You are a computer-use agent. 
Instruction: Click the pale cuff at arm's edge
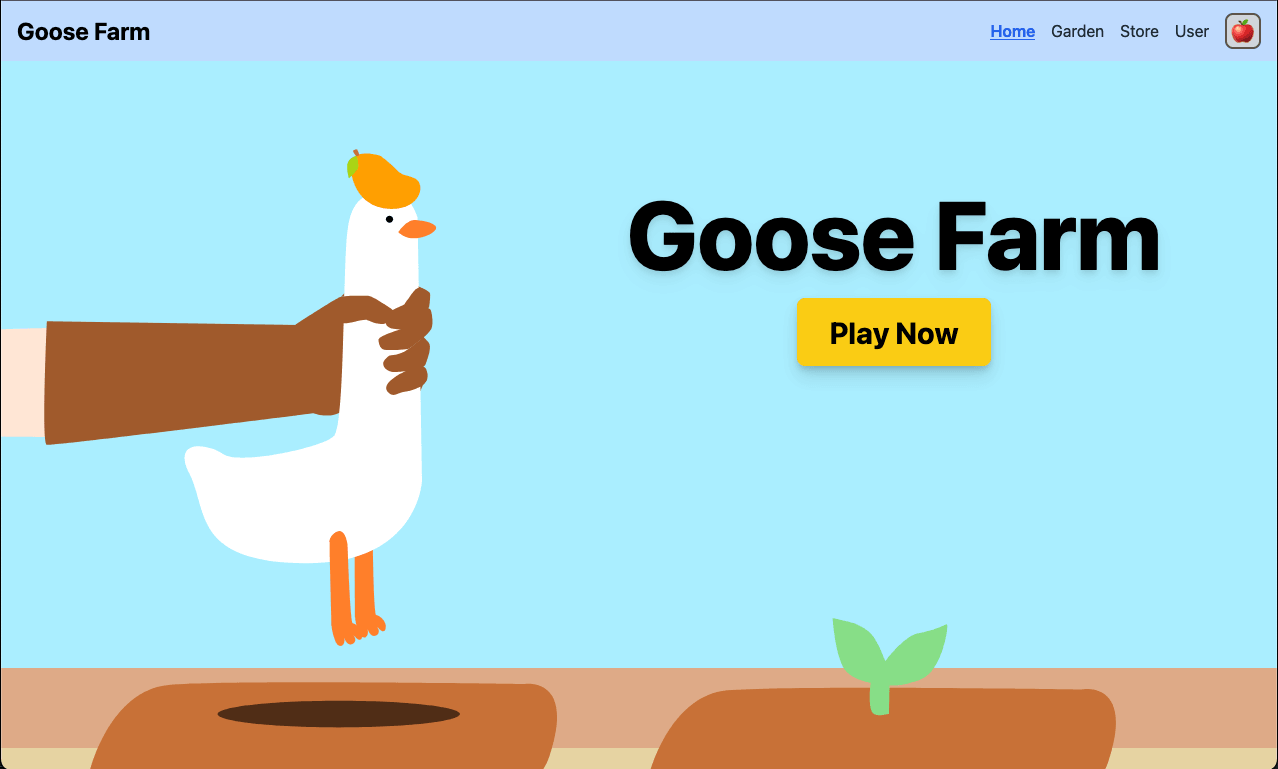point(23,382)
